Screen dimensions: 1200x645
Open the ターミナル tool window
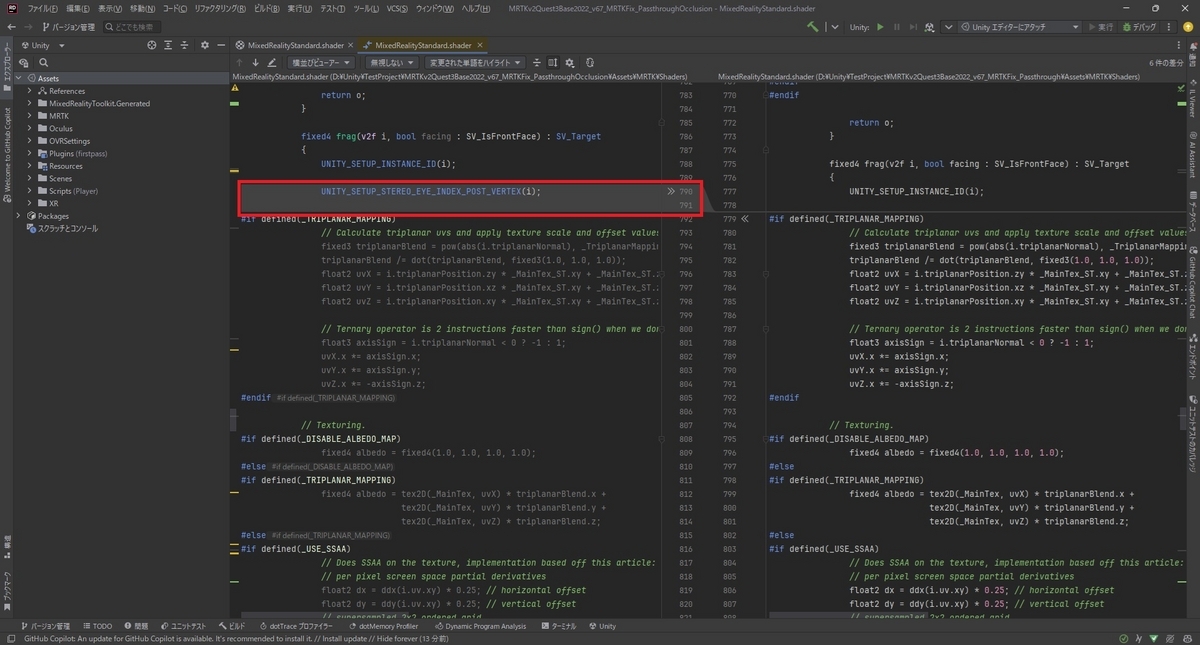[x=558, y=626]
